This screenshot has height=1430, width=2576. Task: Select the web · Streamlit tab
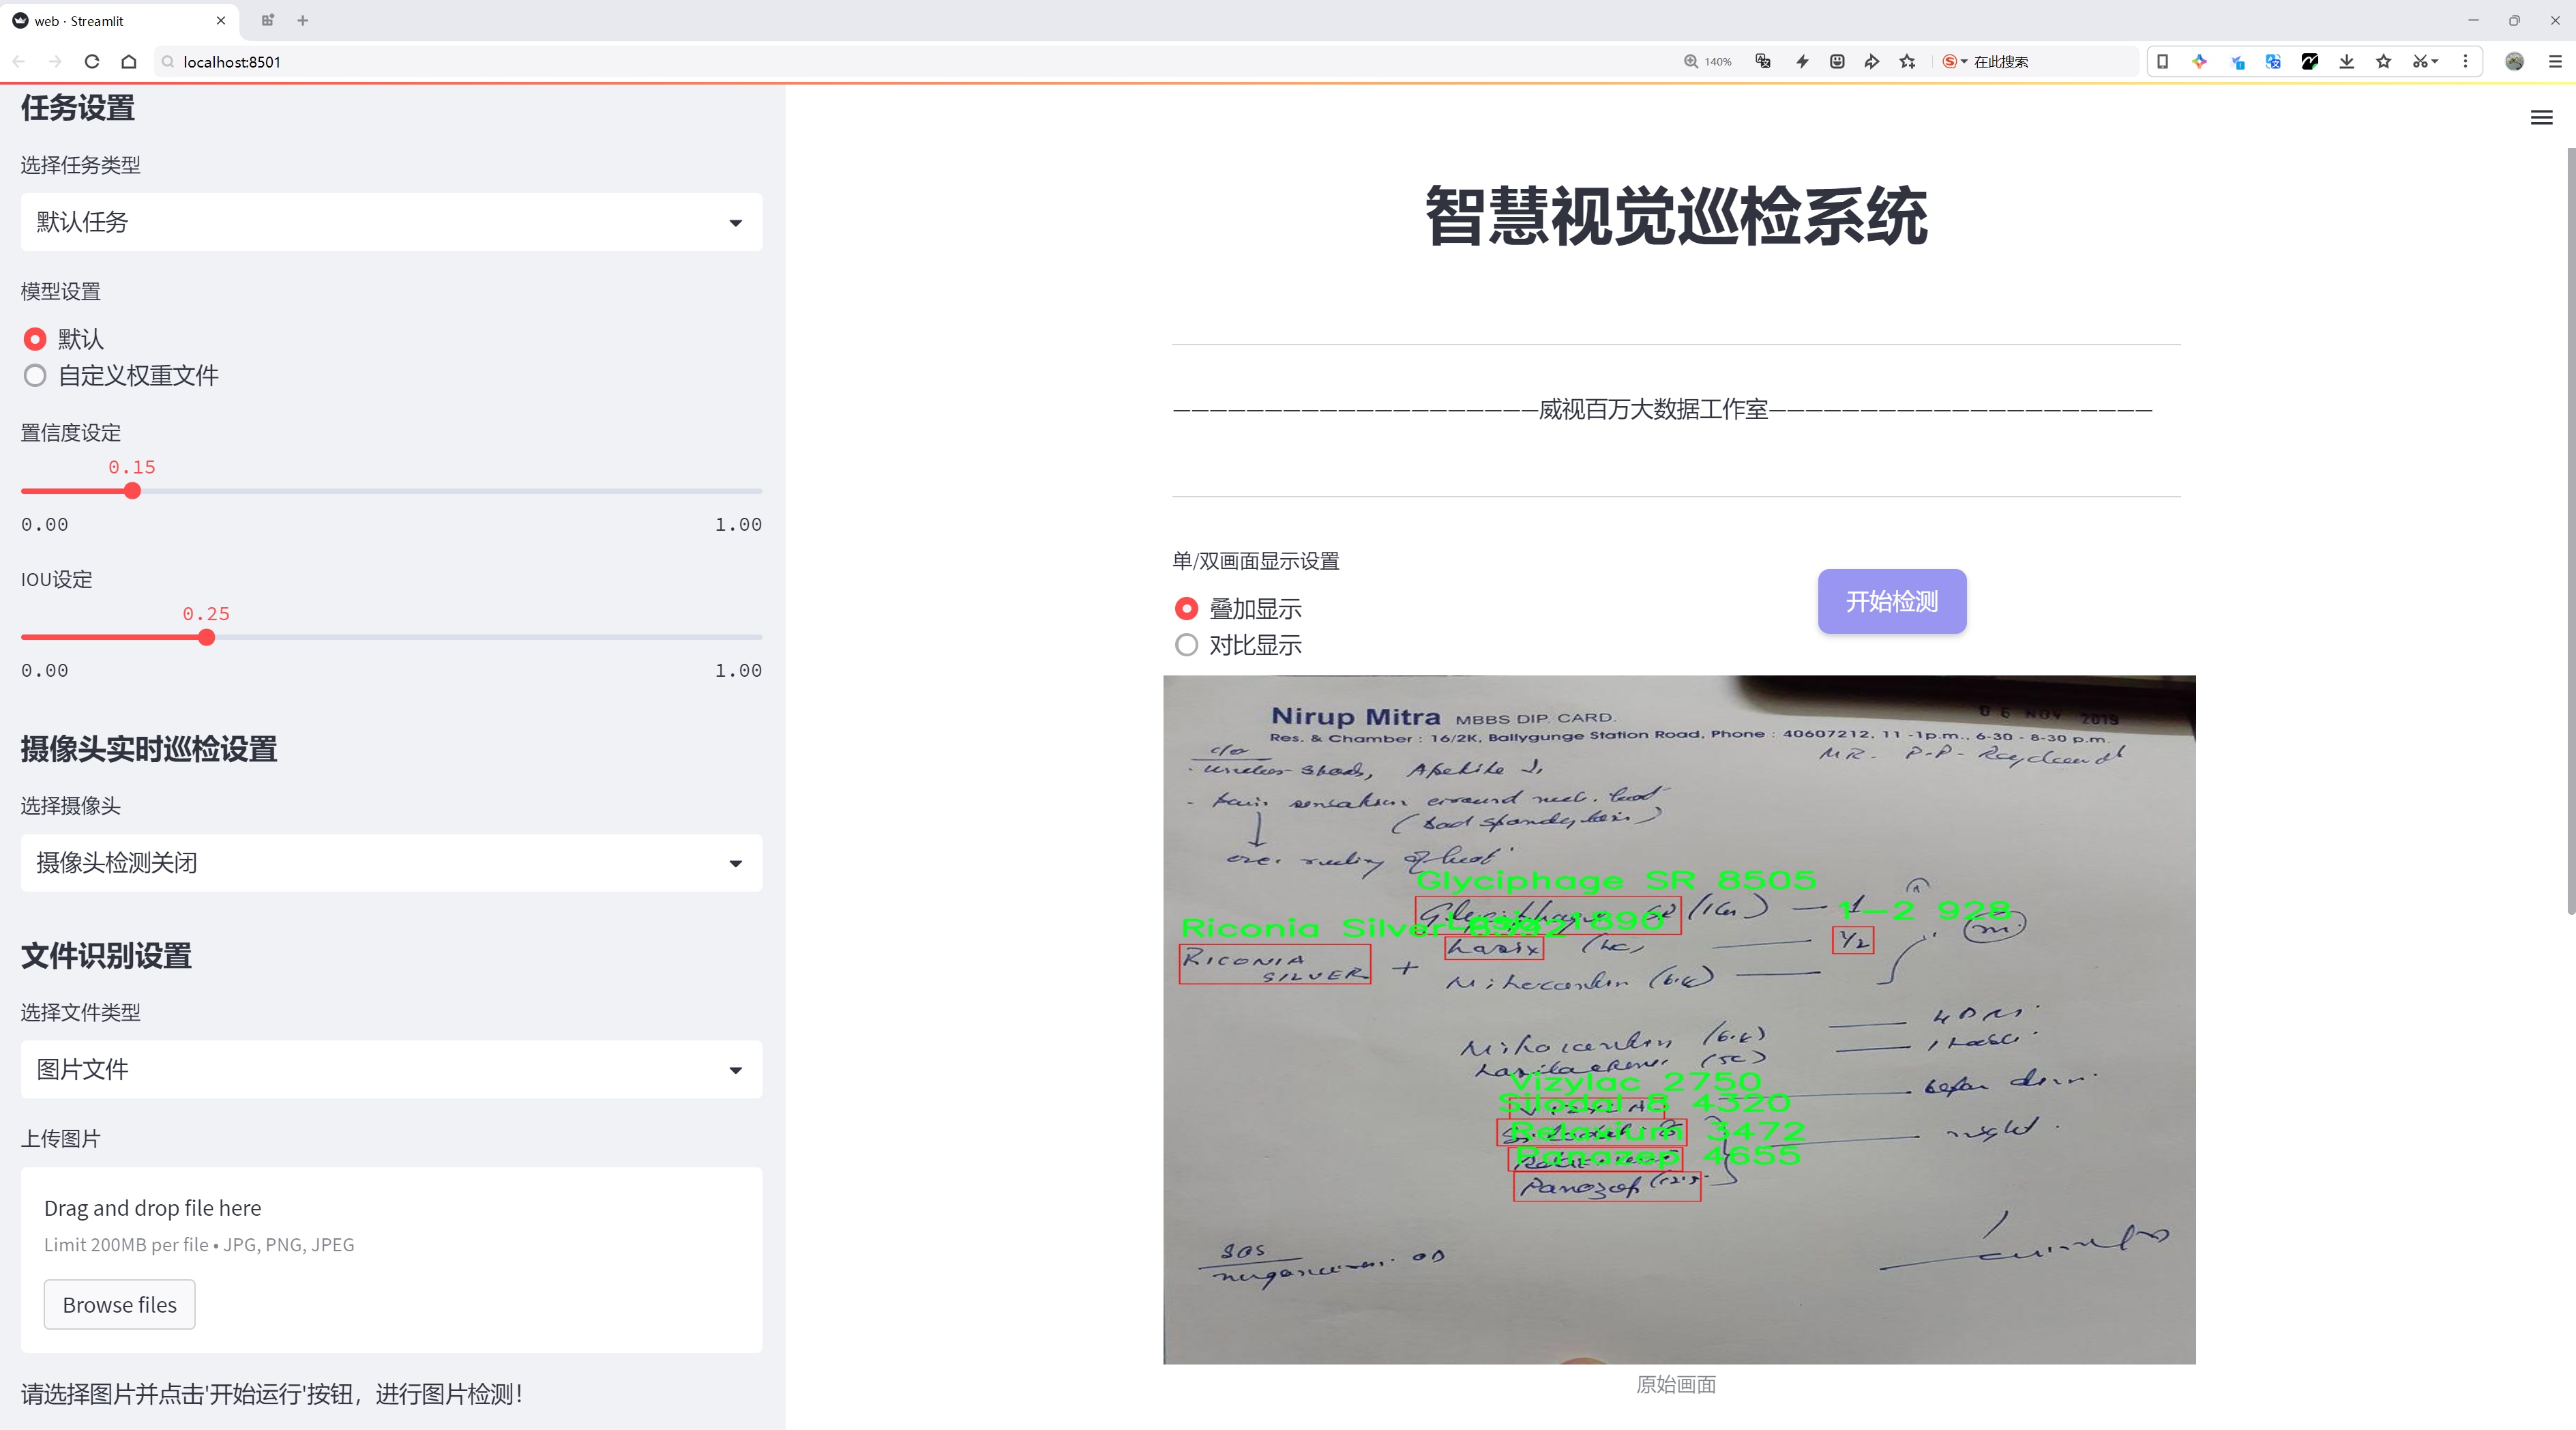tap(120, 21)
